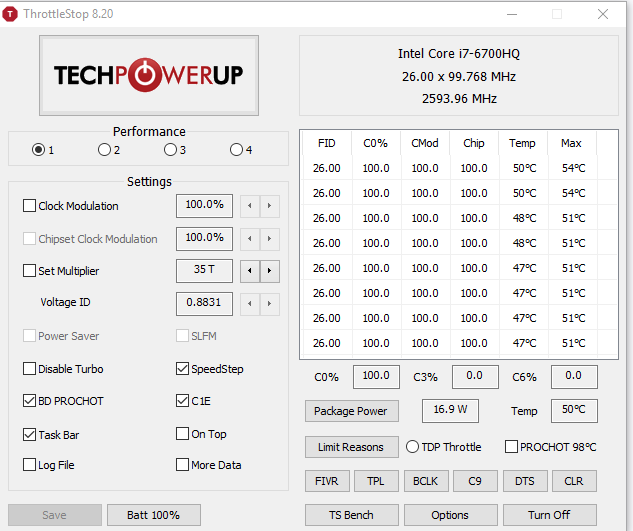Click the DTS button

525,481
